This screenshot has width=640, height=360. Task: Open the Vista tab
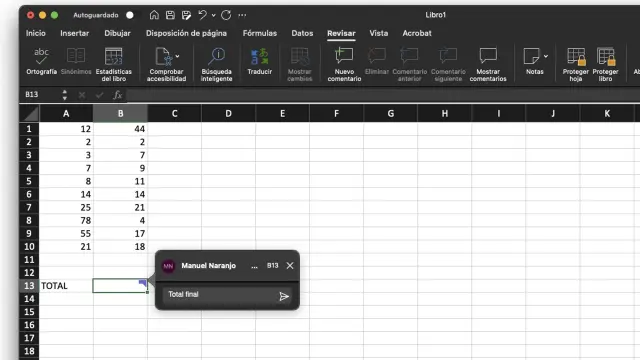(x=379, y=33)
